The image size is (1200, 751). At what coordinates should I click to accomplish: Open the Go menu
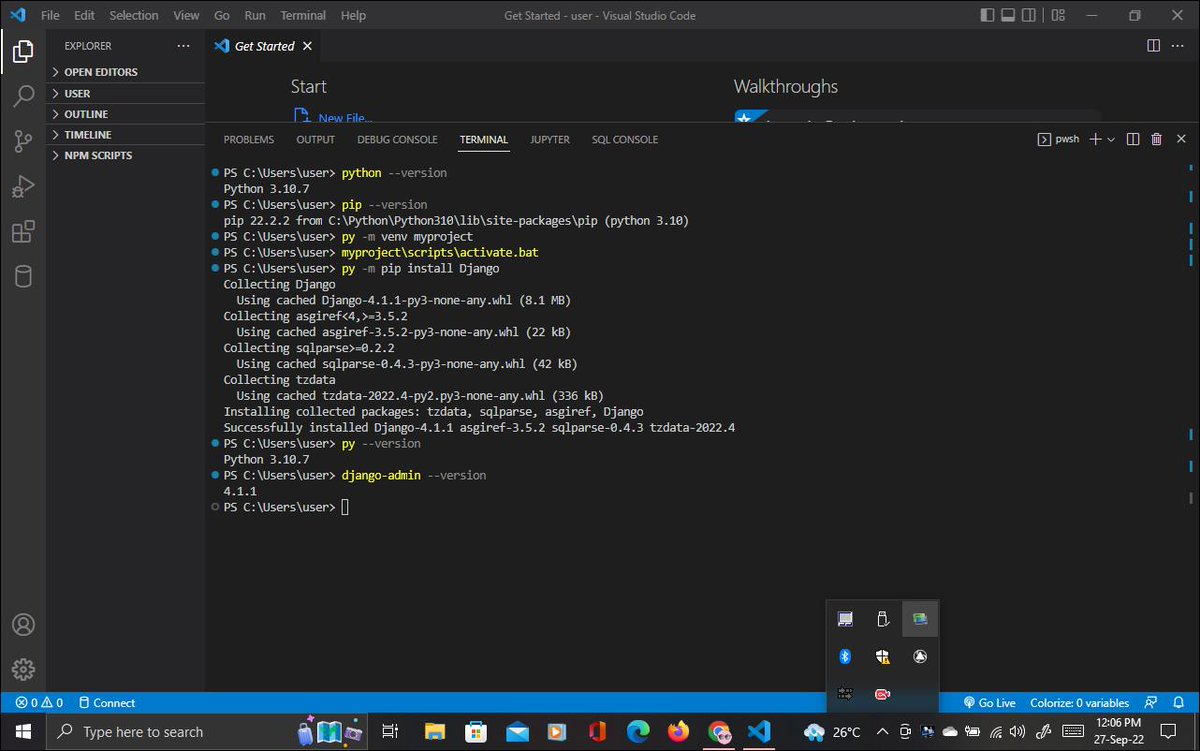point(222,15)
